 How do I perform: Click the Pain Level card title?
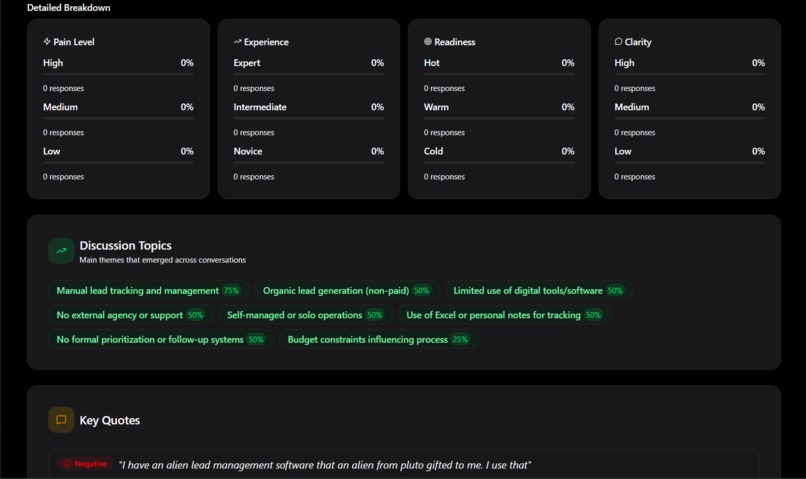(x=74, y=42)
